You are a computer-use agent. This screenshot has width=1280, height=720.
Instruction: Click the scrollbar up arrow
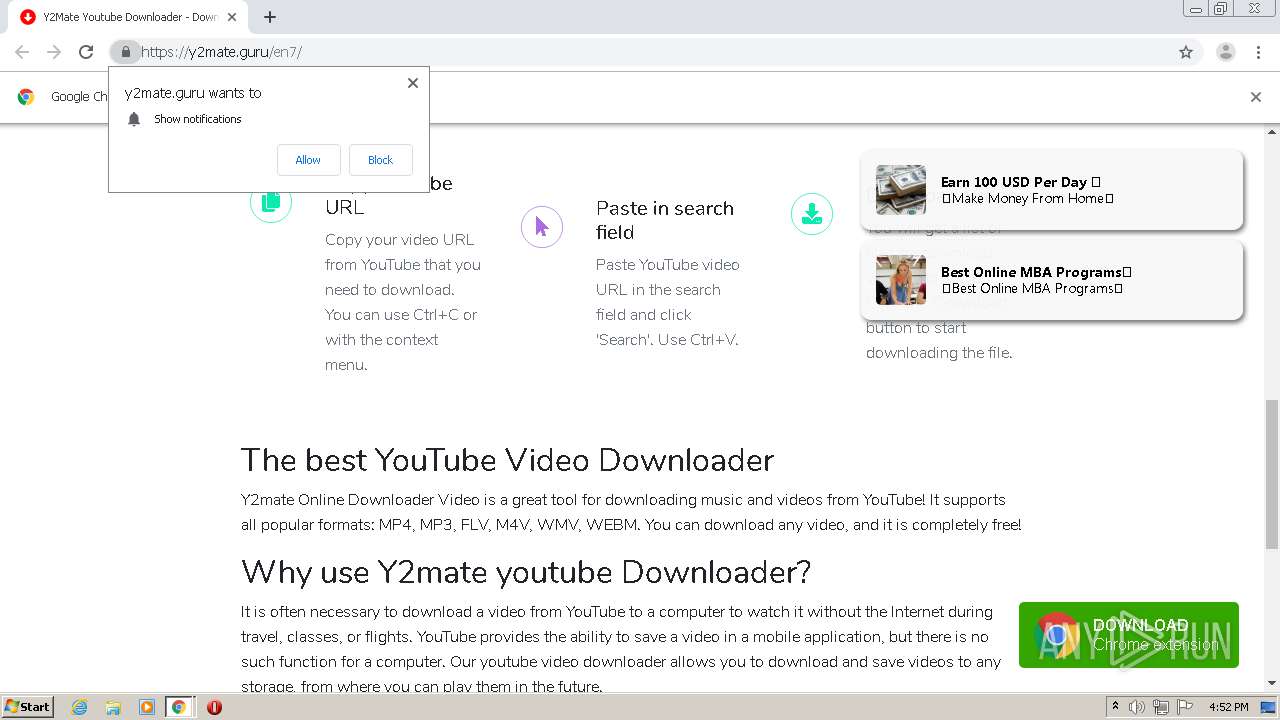point(1272,131)
